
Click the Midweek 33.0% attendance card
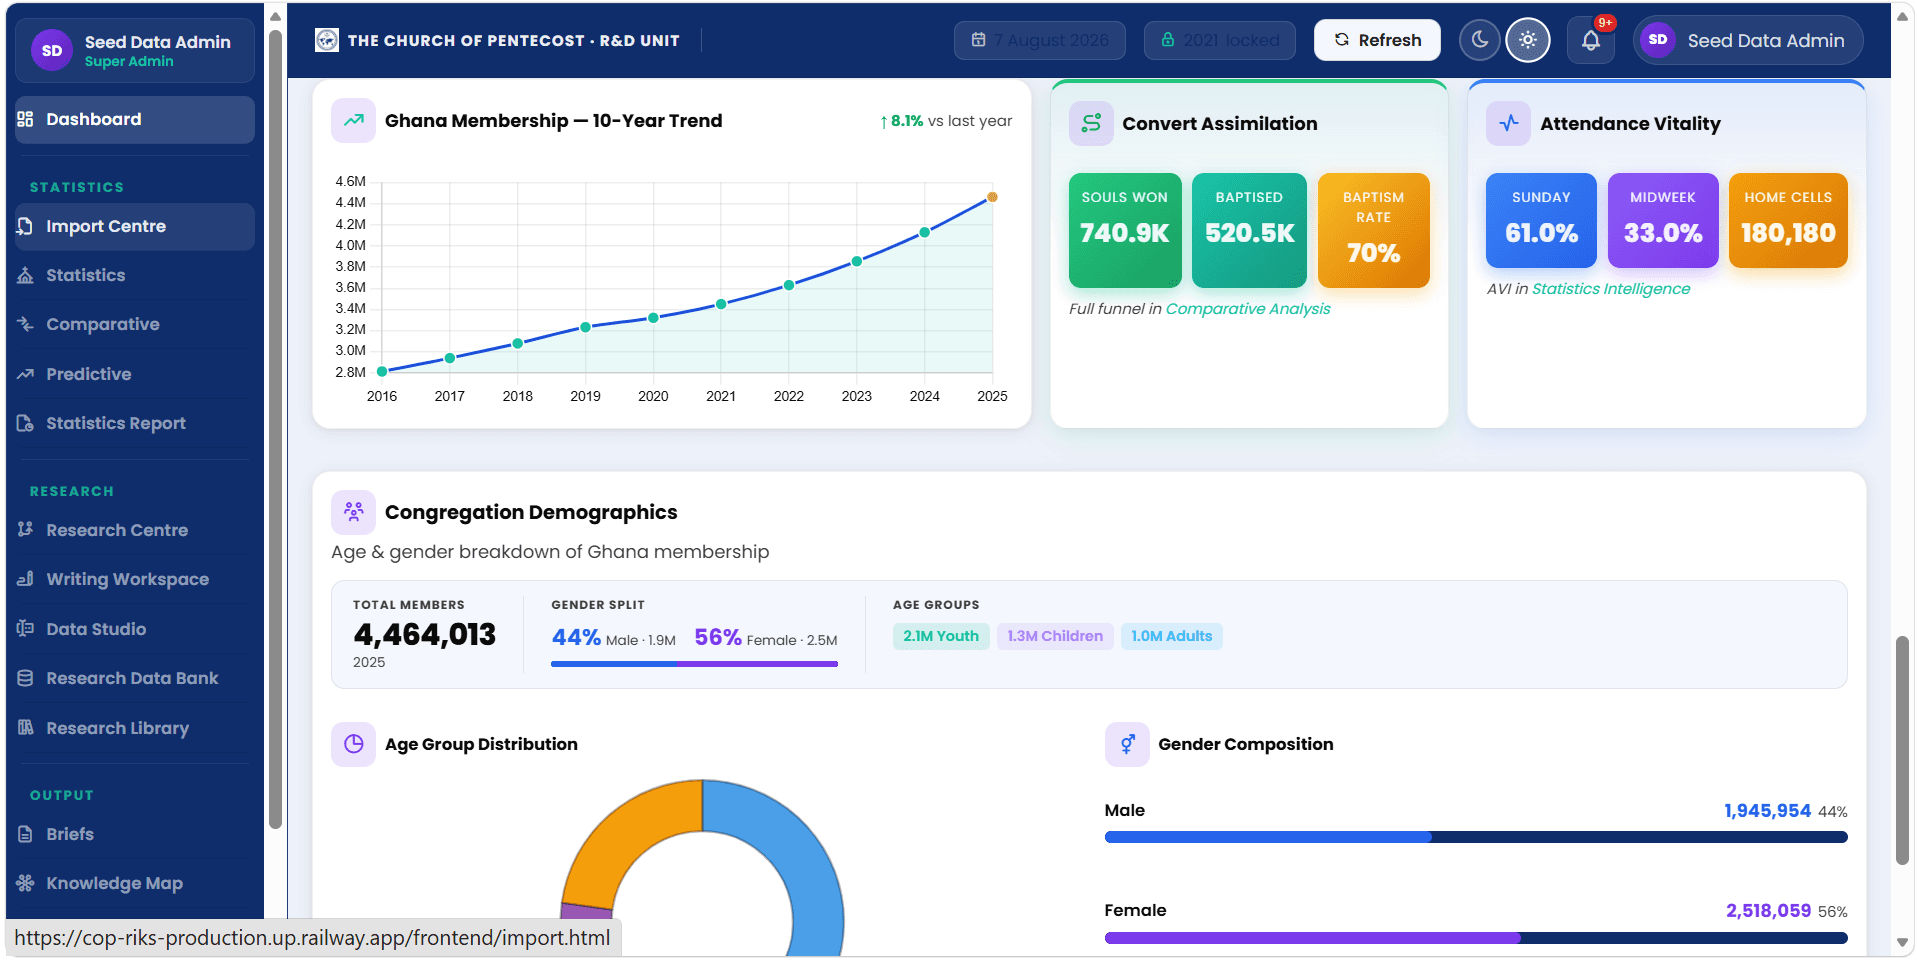click(x=1663, y=220)
